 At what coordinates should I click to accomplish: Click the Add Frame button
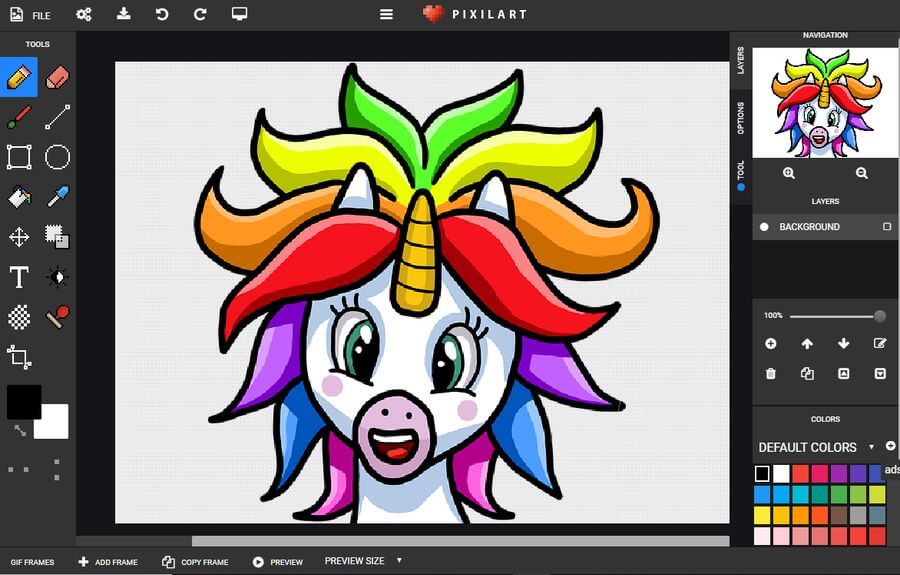(108, 562)
